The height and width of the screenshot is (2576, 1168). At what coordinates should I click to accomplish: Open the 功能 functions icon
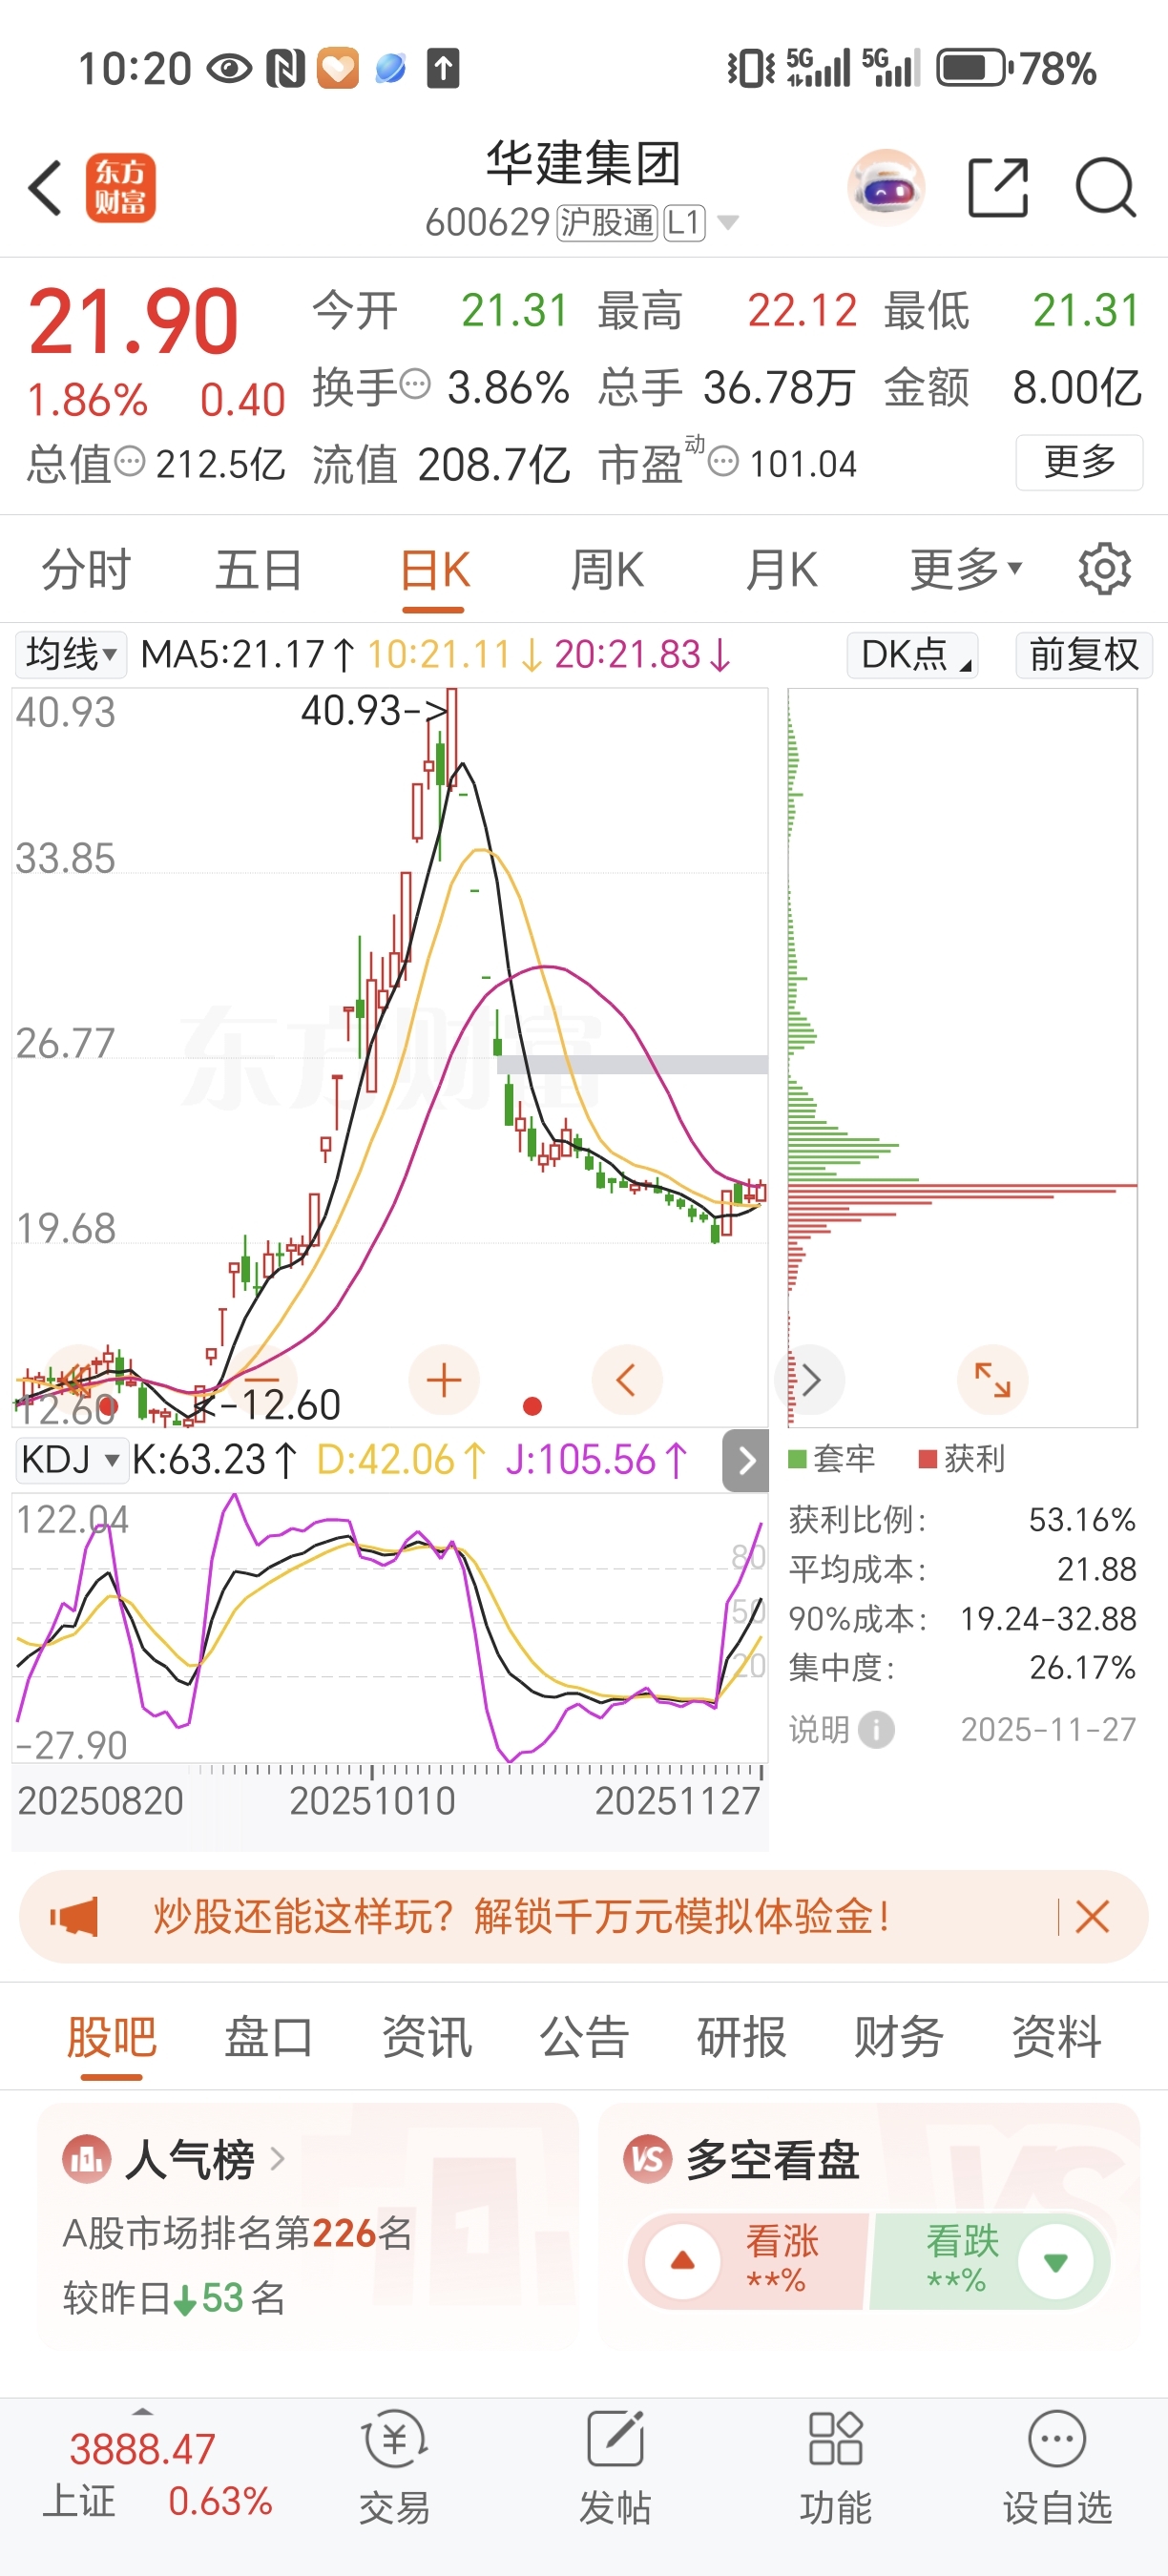tap(835, 2440)
